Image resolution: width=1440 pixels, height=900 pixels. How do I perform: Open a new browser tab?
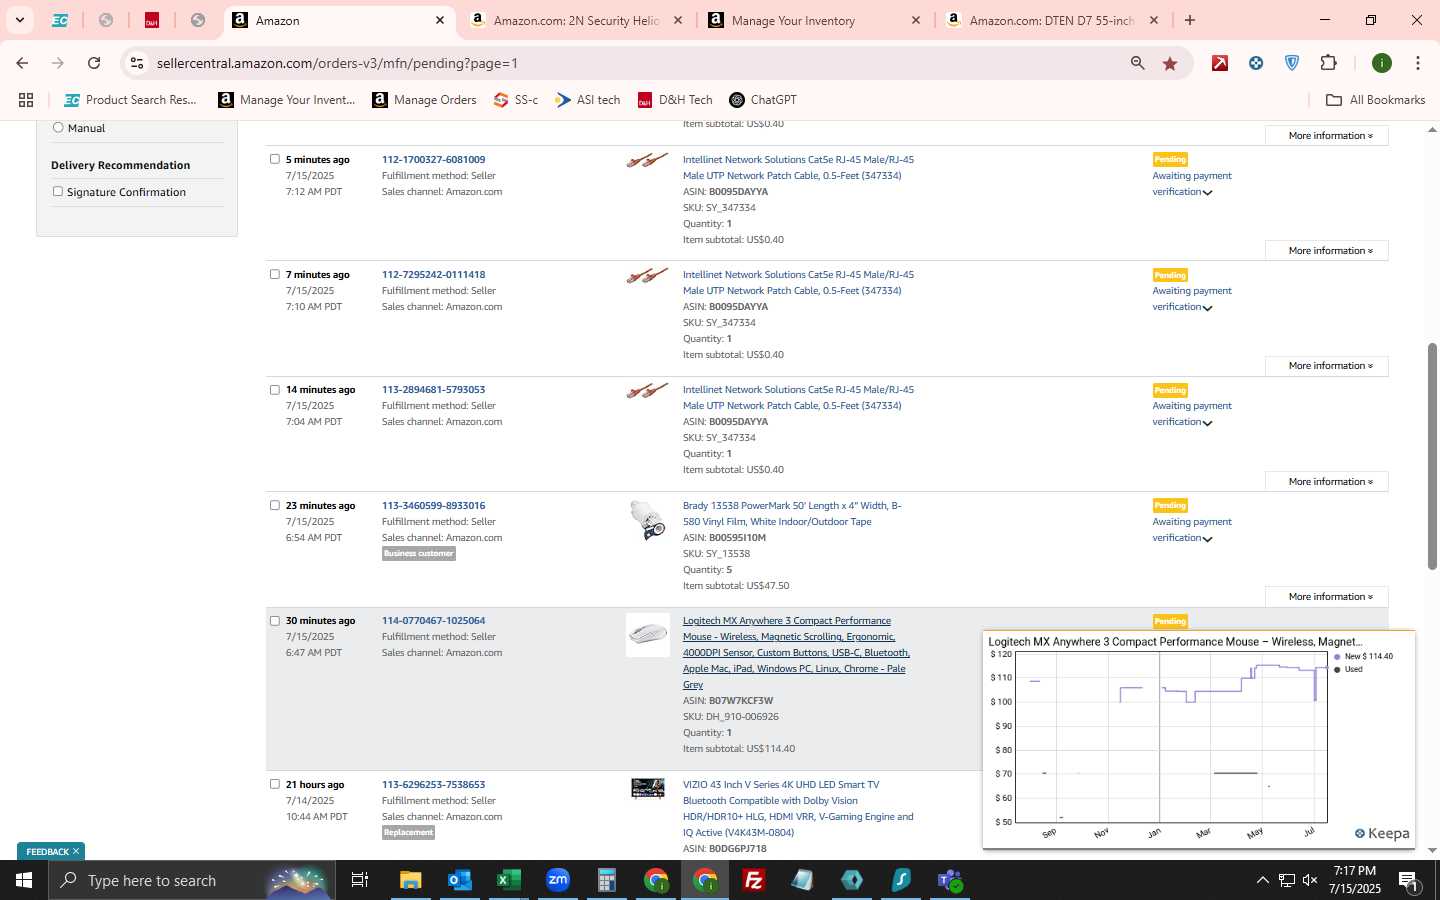tap(1190, 20)
